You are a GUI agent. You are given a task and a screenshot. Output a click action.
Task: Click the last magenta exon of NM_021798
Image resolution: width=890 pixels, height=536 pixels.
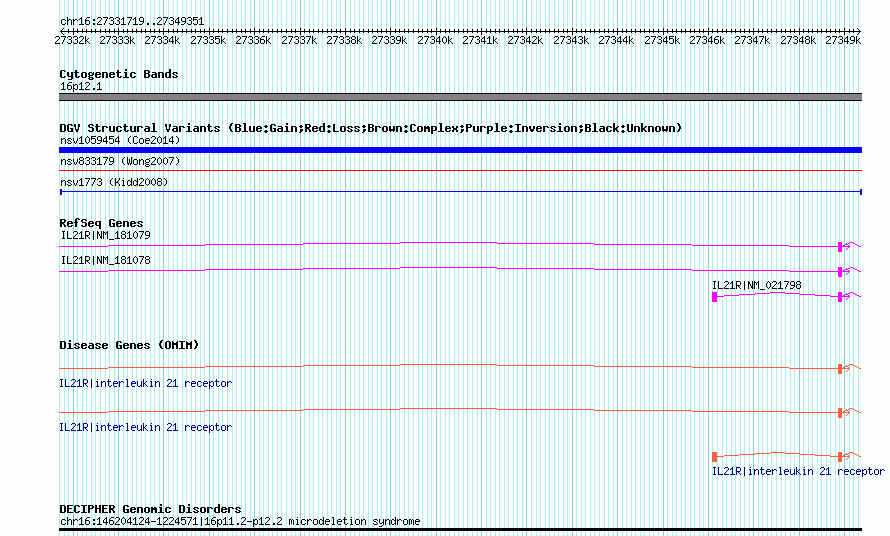[x=840, y=297]
